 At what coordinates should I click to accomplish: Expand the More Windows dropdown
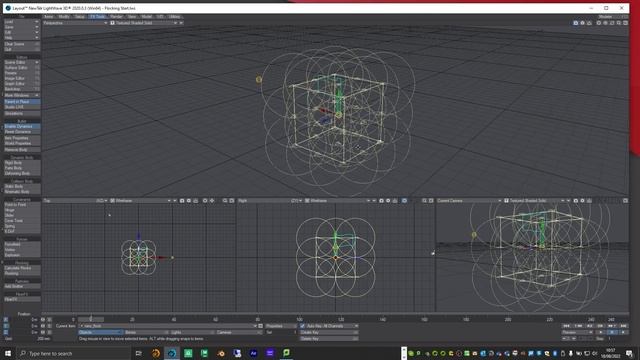37,95
